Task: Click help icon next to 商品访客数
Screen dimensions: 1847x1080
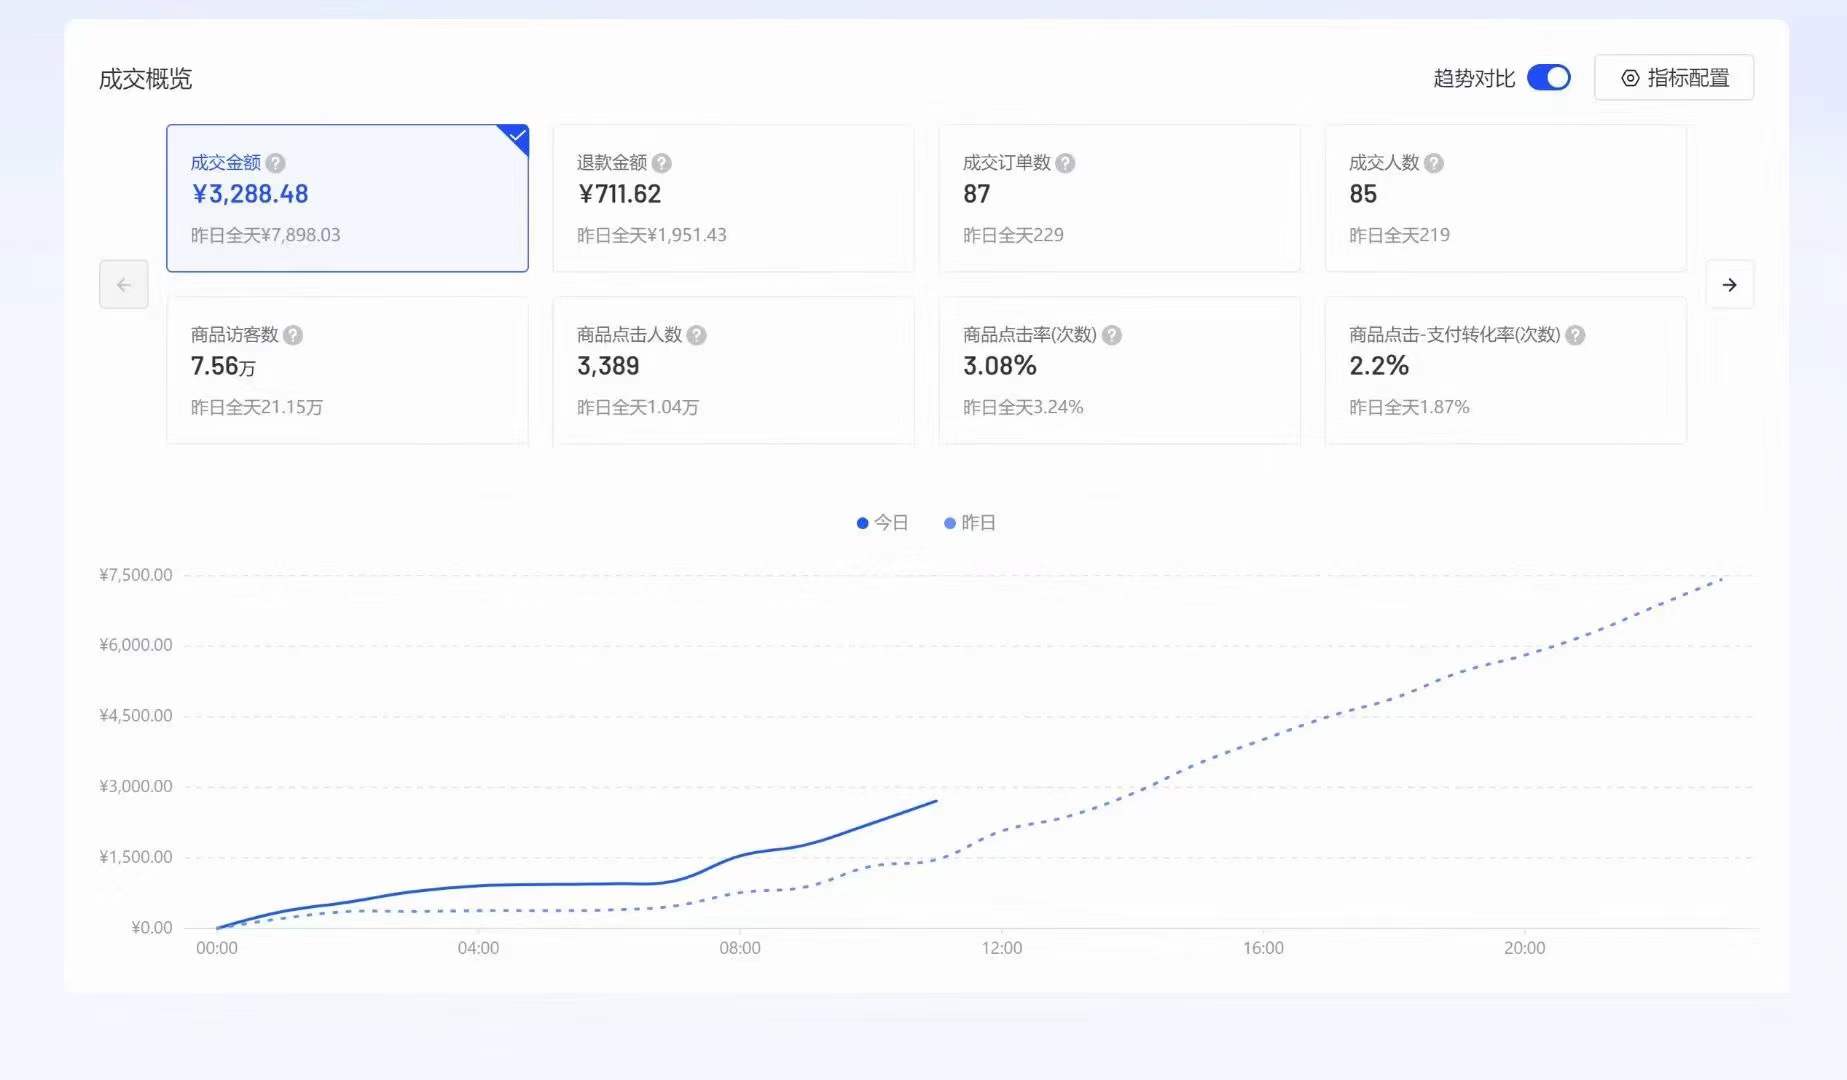Action: point(293,335)
